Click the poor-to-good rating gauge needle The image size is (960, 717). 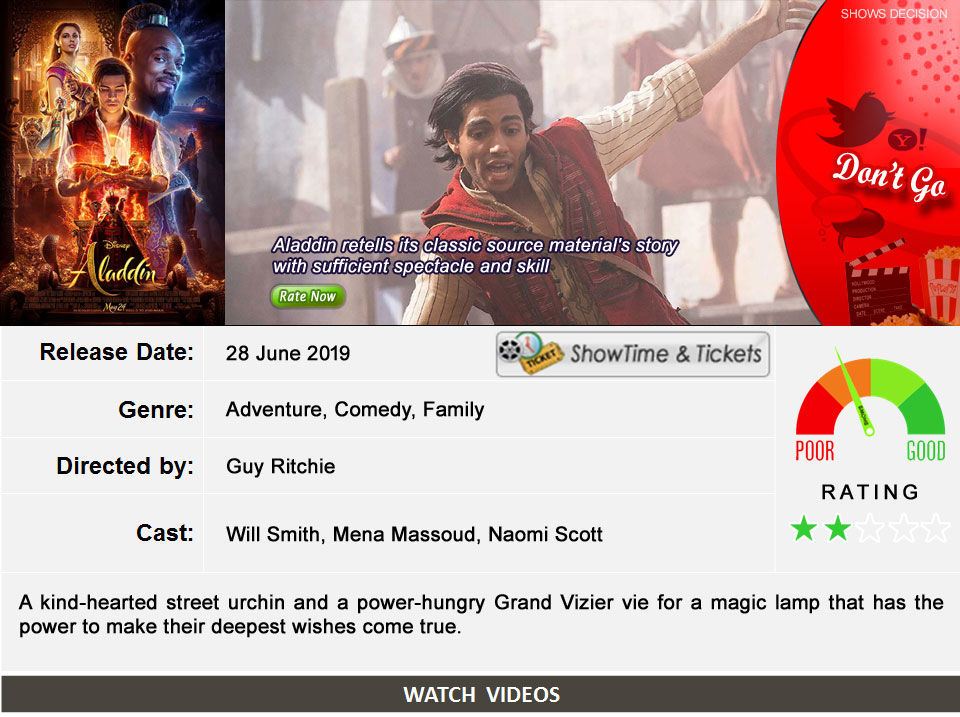pyautogui.click(x=855, y=392)
